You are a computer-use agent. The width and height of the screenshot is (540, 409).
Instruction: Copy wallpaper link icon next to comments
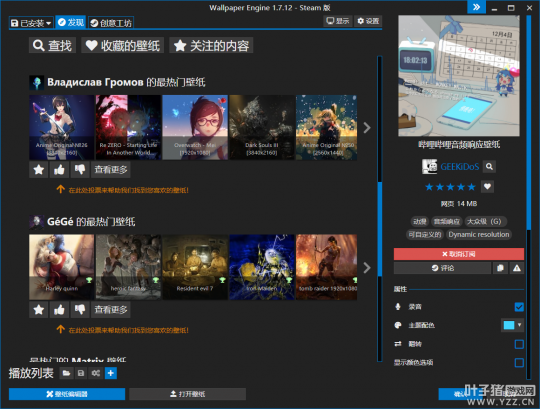500,268
